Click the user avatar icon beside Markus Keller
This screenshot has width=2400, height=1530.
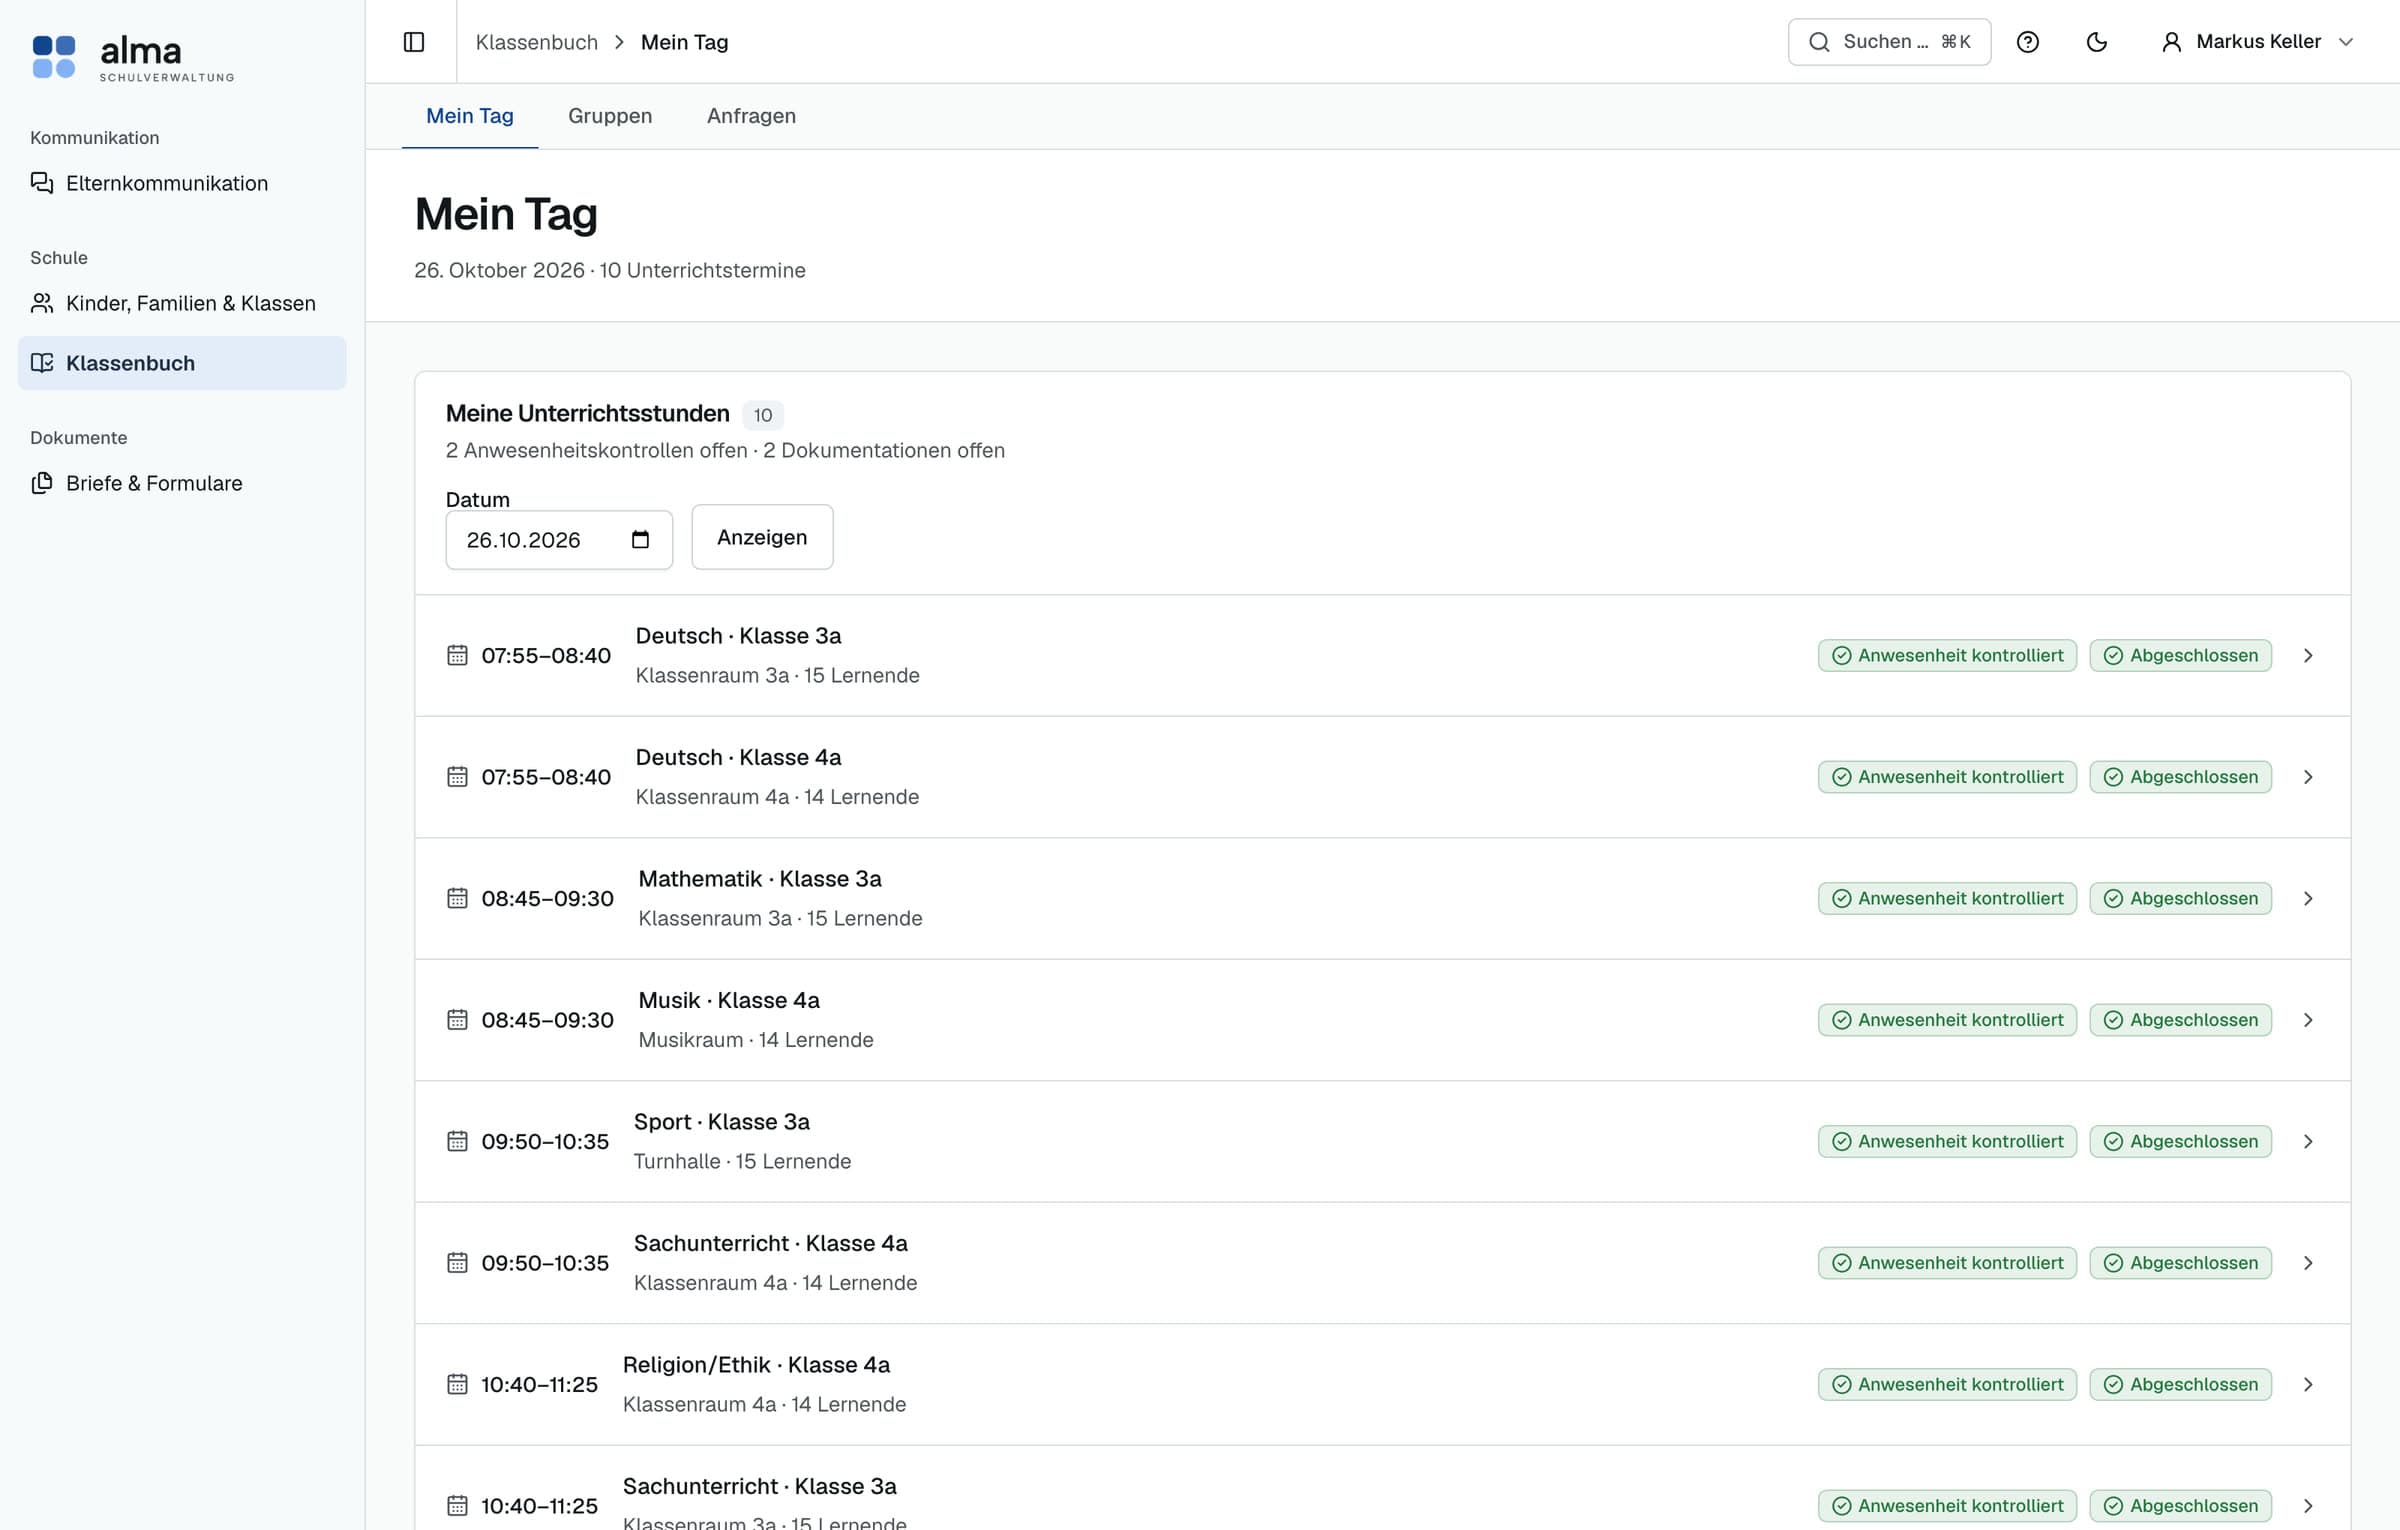click(2171, 42)
